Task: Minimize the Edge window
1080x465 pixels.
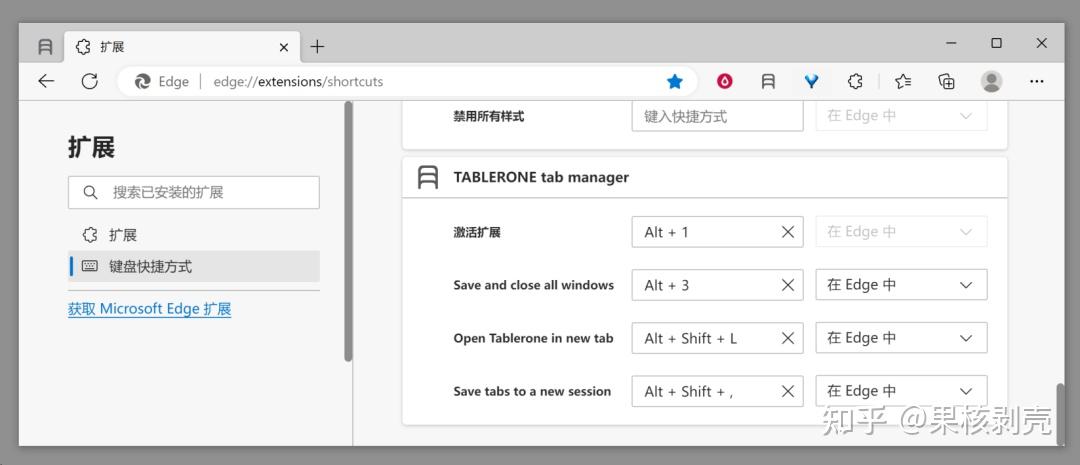Action: [951, 43]
